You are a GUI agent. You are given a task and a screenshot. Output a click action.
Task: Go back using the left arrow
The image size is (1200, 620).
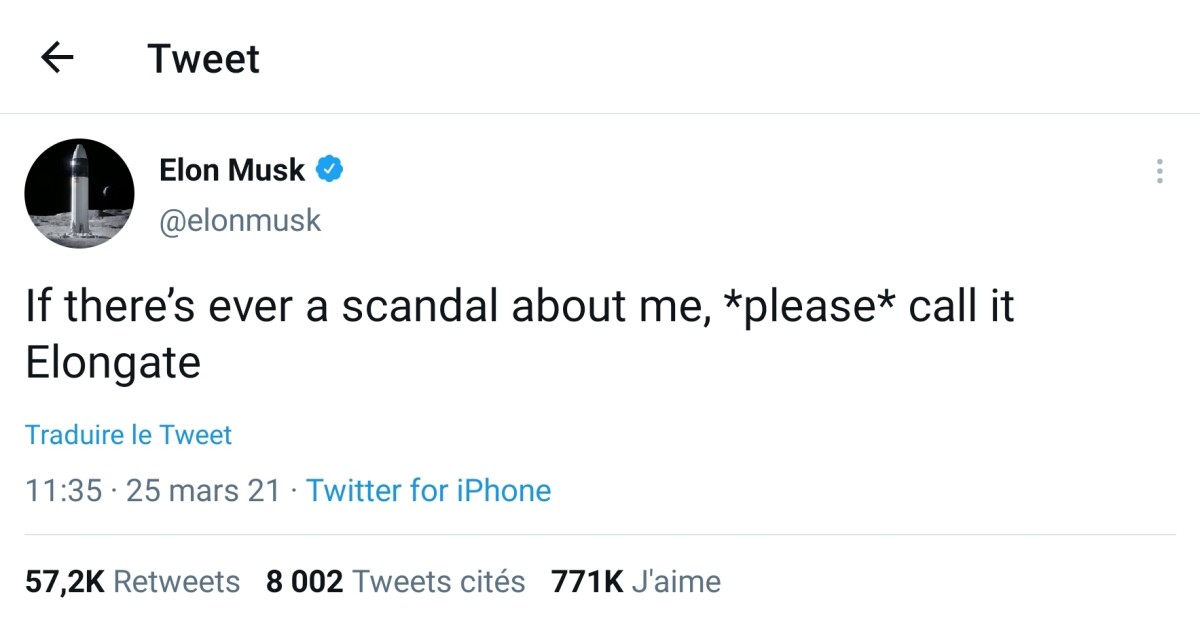coord(57,59)
